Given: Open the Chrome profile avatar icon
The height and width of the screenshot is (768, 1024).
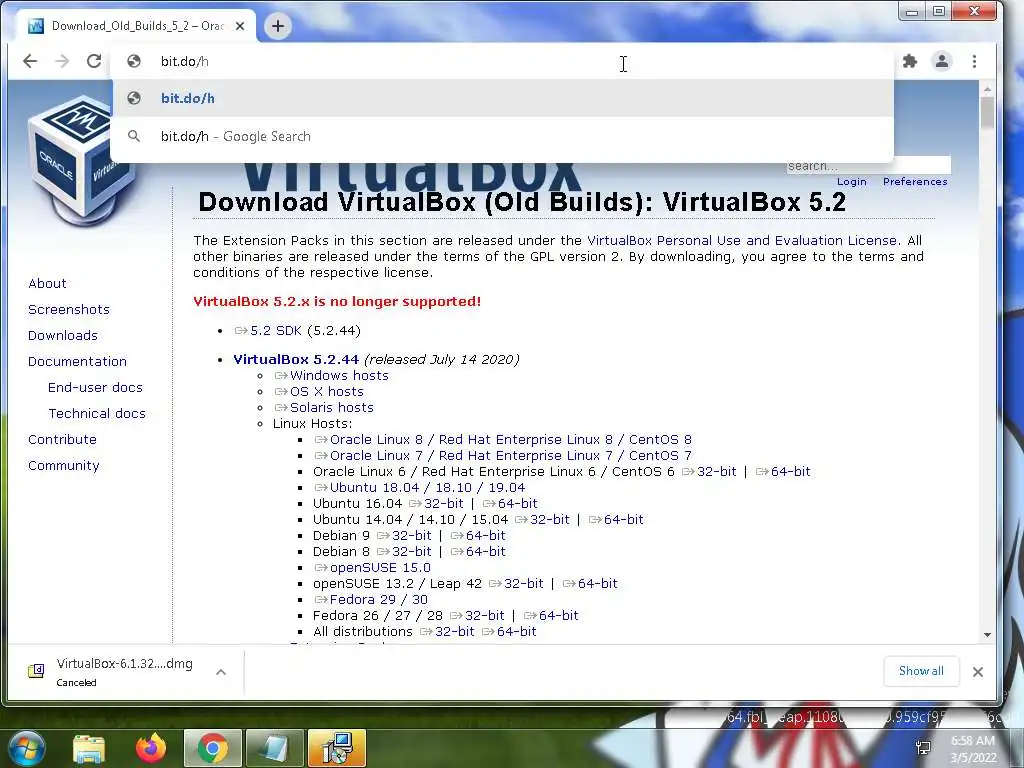Looking at the screenshot, I should click(942, 61).
